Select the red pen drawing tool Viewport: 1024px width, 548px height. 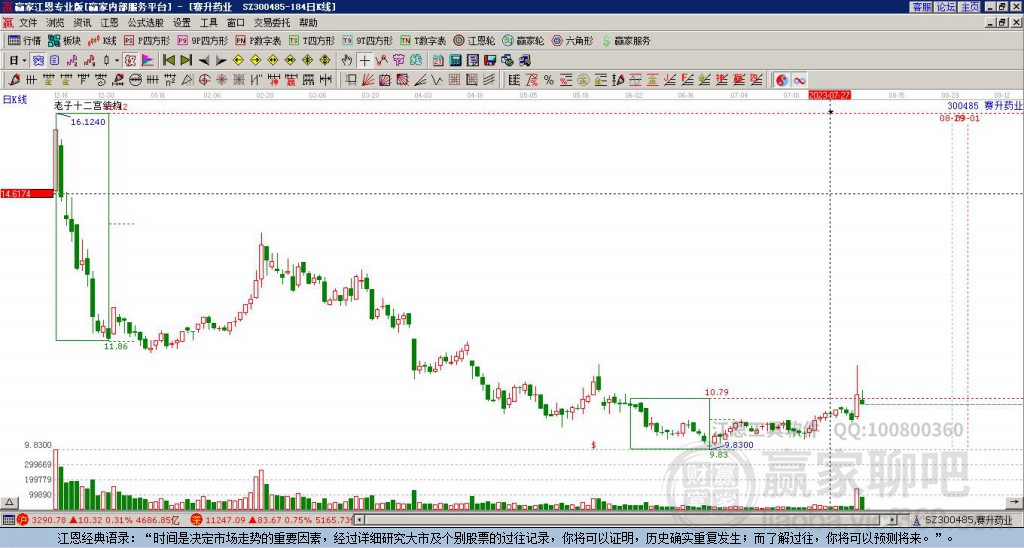pyautogui.click(x=14, y=80)
